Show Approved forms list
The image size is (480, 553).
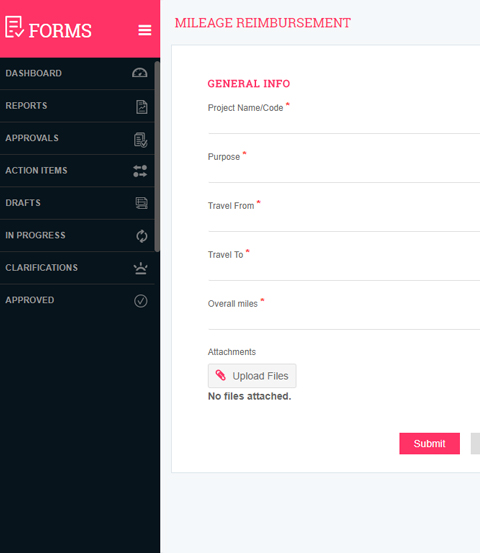tap(77, 300)
